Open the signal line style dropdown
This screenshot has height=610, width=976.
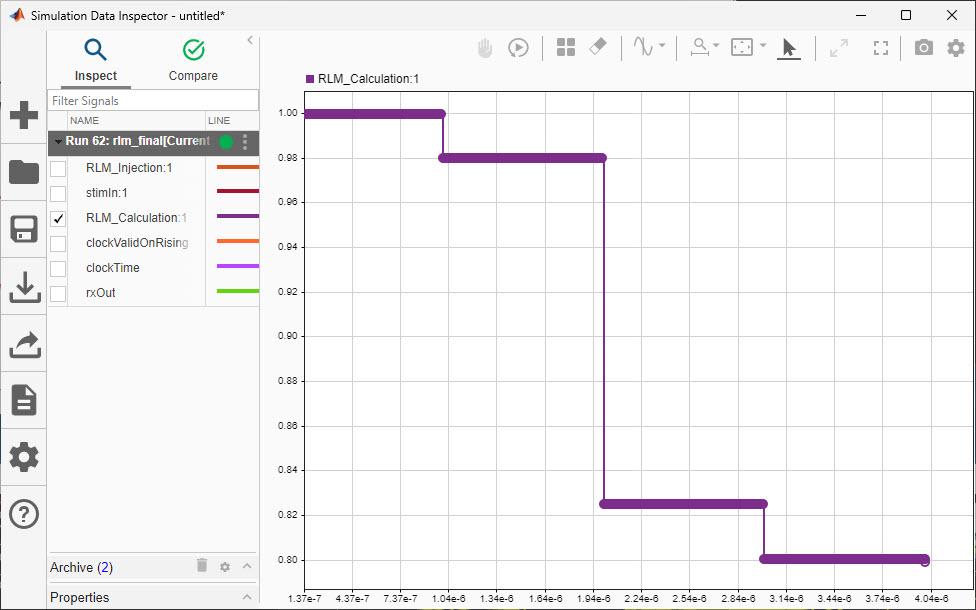tap(659, 46)
